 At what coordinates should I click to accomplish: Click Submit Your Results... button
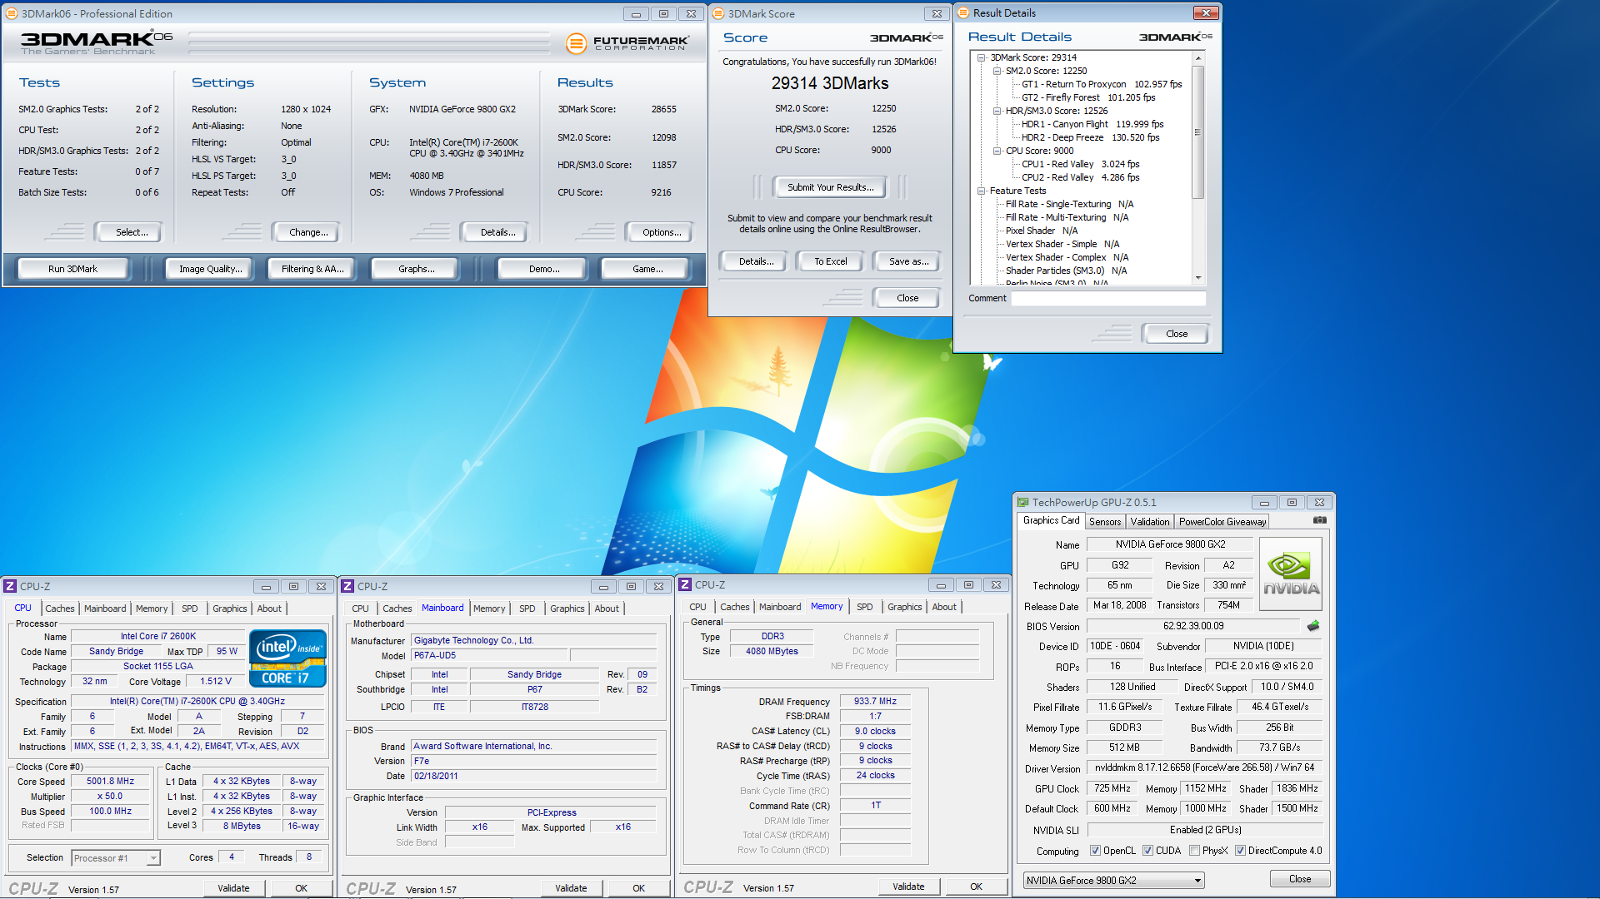tap(830, 187)
